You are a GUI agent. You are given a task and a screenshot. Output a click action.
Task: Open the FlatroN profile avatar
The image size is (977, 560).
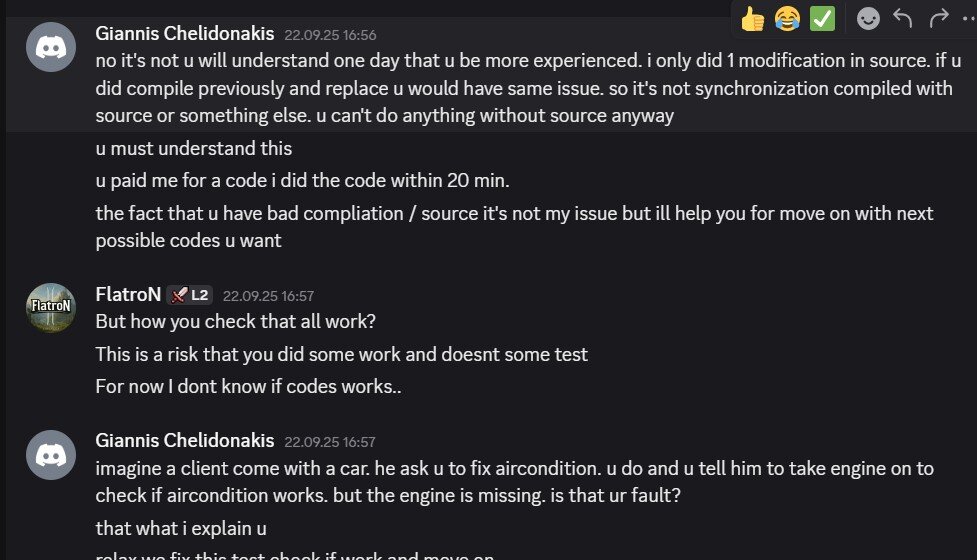pyautogui.click(x=51, y=308)
